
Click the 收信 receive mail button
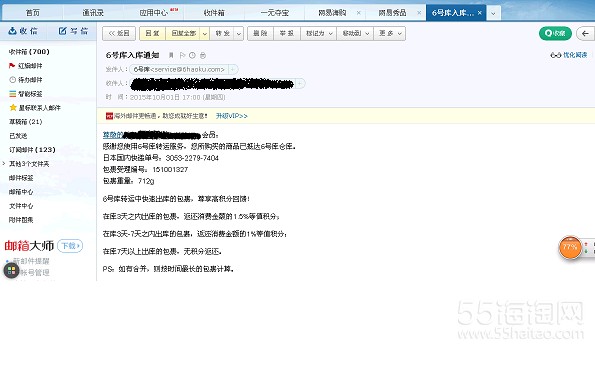click(23, 31)
